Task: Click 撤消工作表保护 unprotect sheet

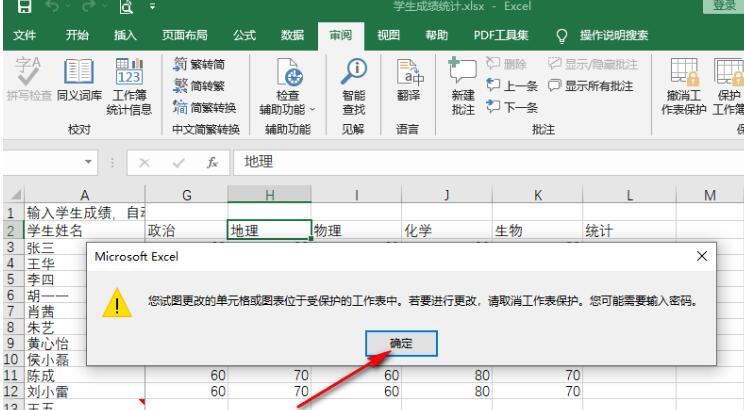Action: click(x=684, y=86)
